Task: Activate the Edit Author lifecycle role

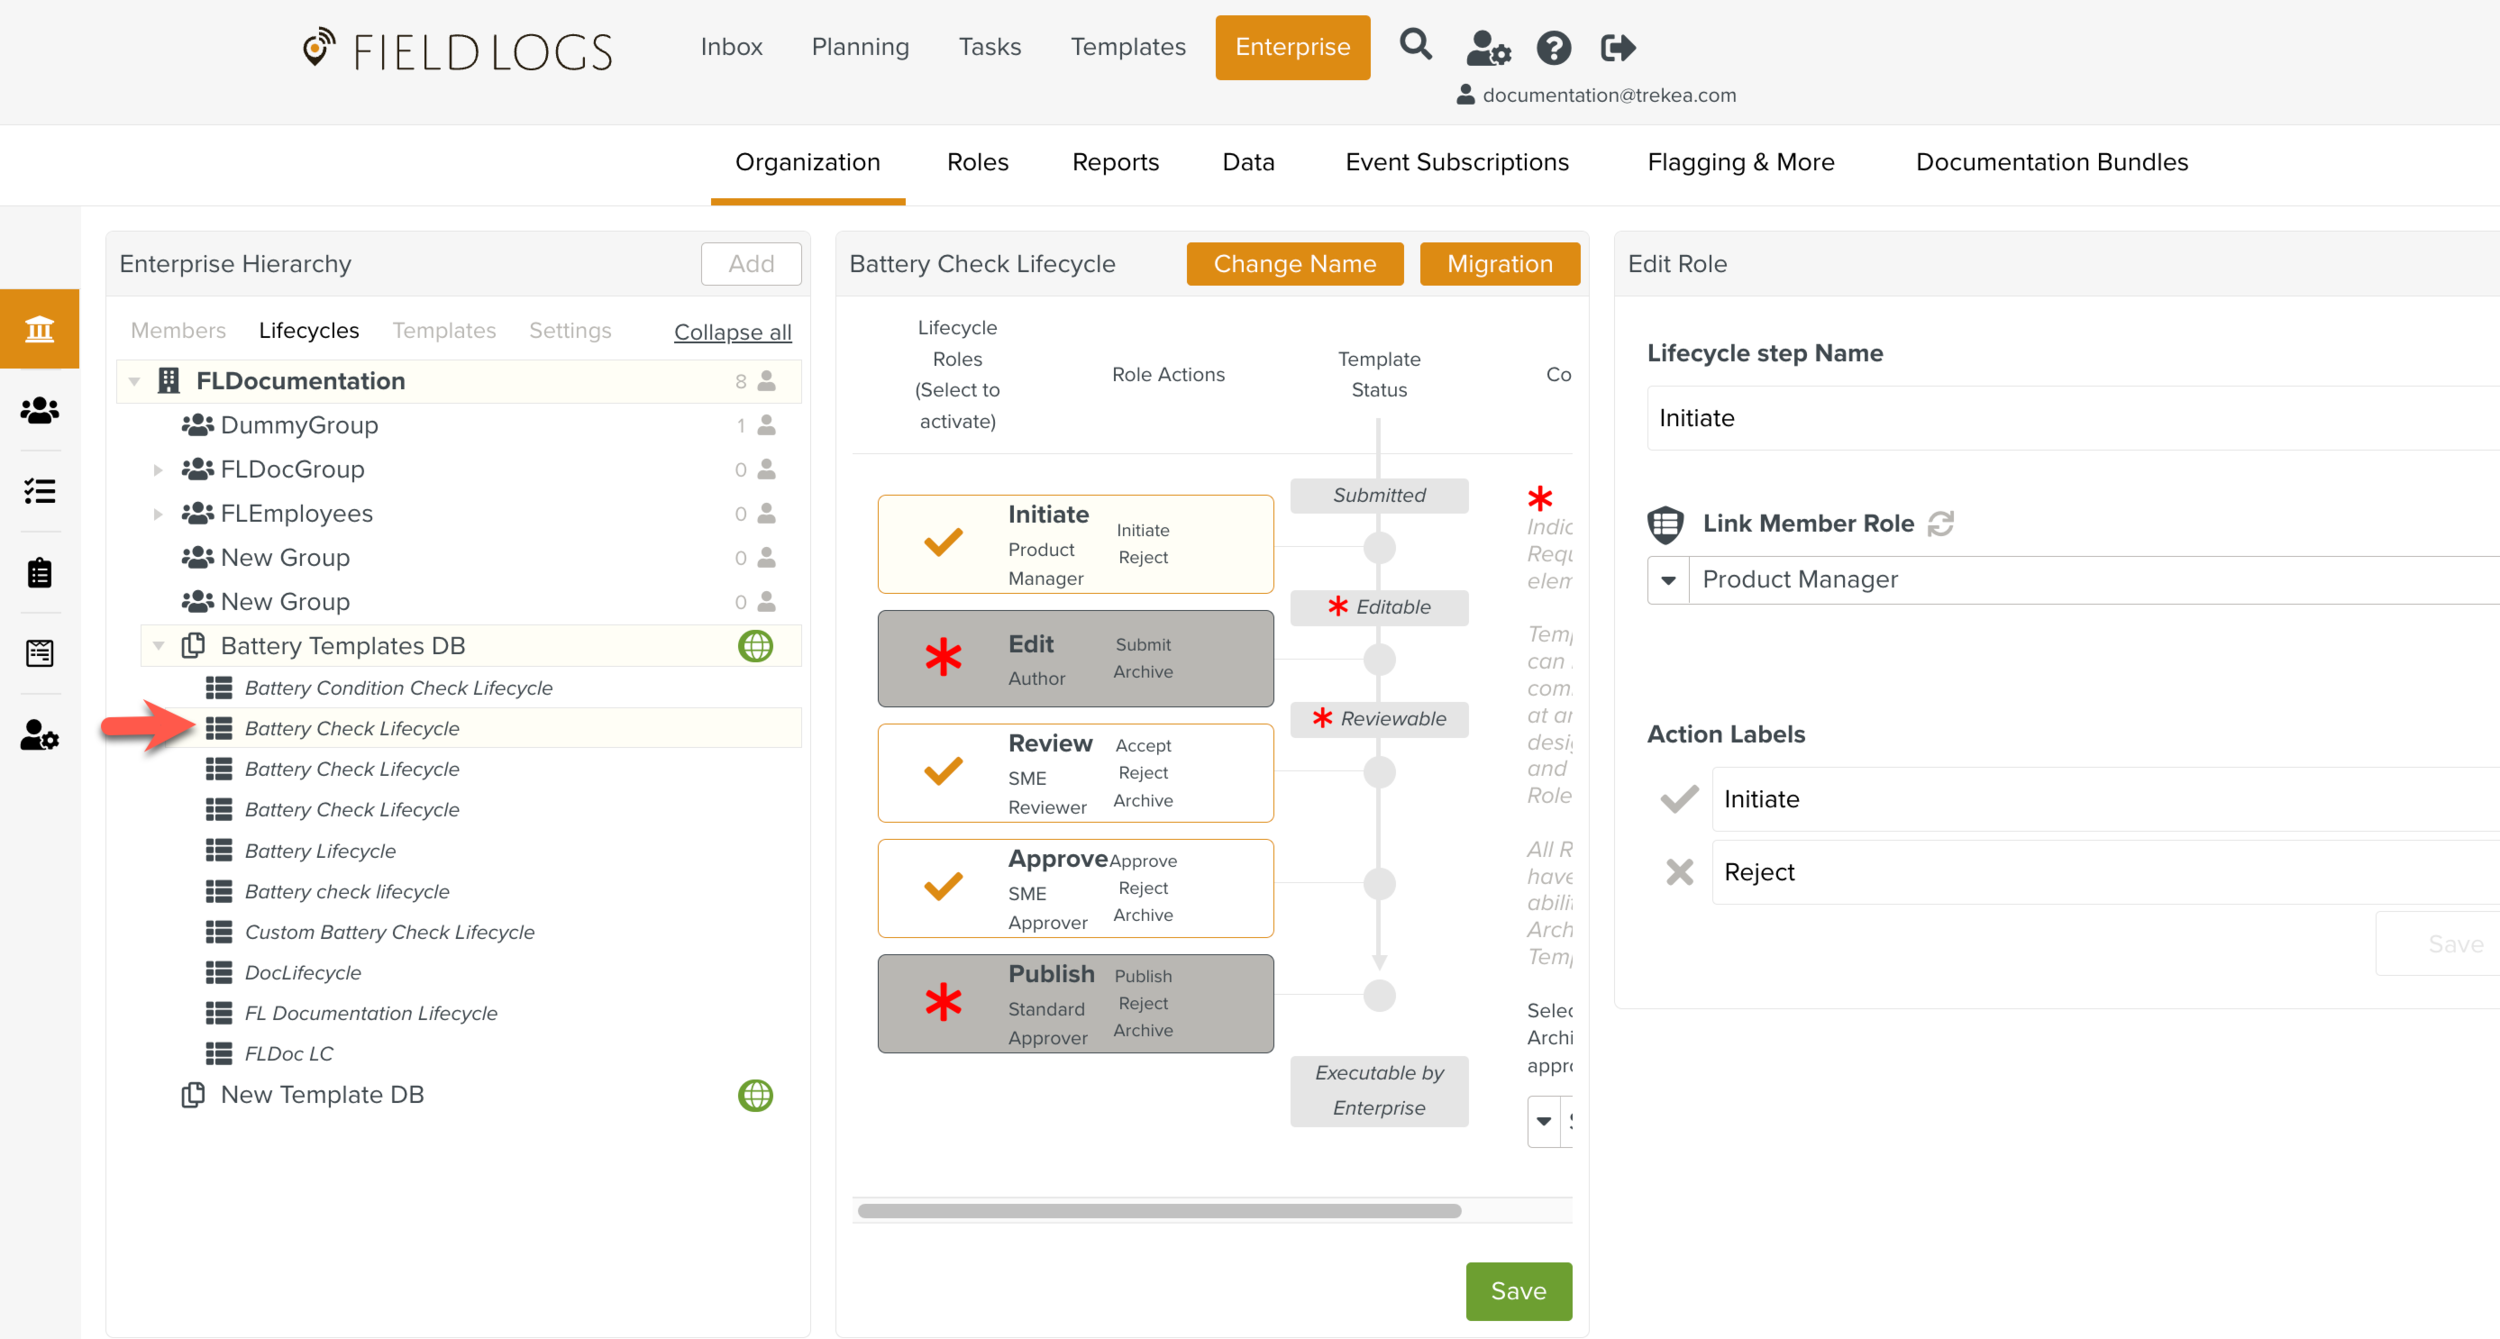Action: 942,658
